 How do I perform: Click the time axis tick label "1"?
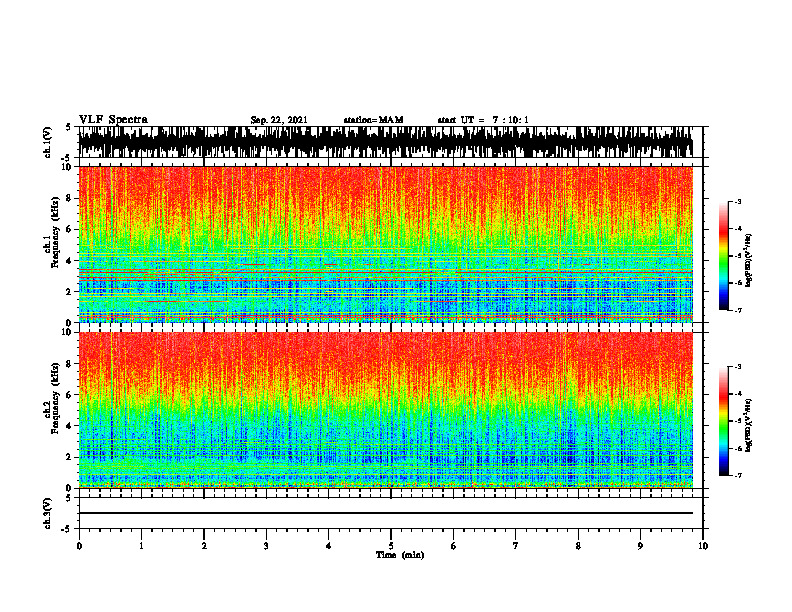pyautogui.click(x=141, y=546)
